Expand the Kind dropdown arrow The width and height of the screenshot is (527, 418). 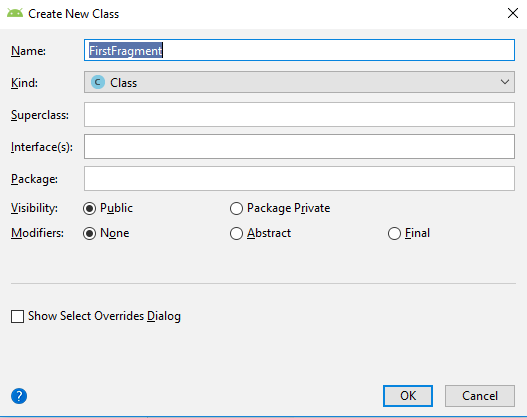(504, 82)
